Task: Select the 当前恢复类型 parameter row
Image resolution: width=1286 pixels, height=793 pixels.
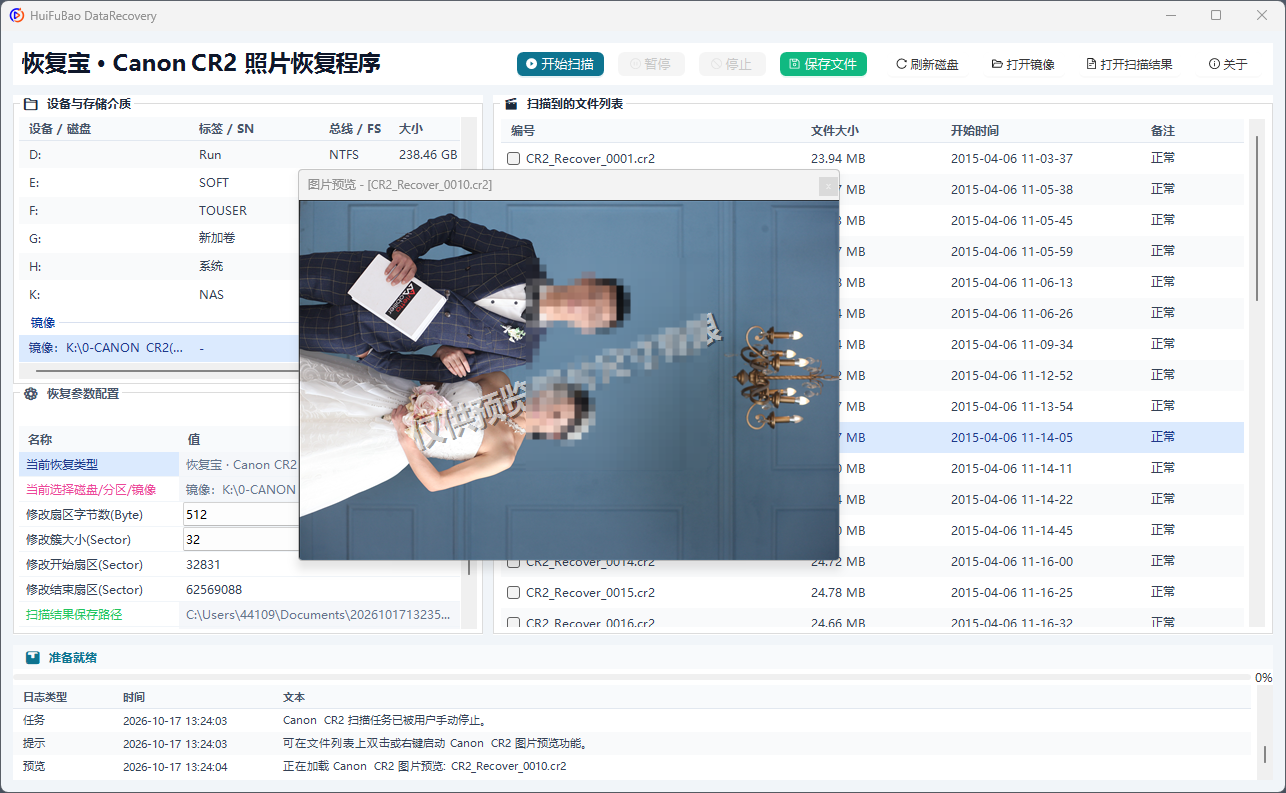Action: (160, 464)
